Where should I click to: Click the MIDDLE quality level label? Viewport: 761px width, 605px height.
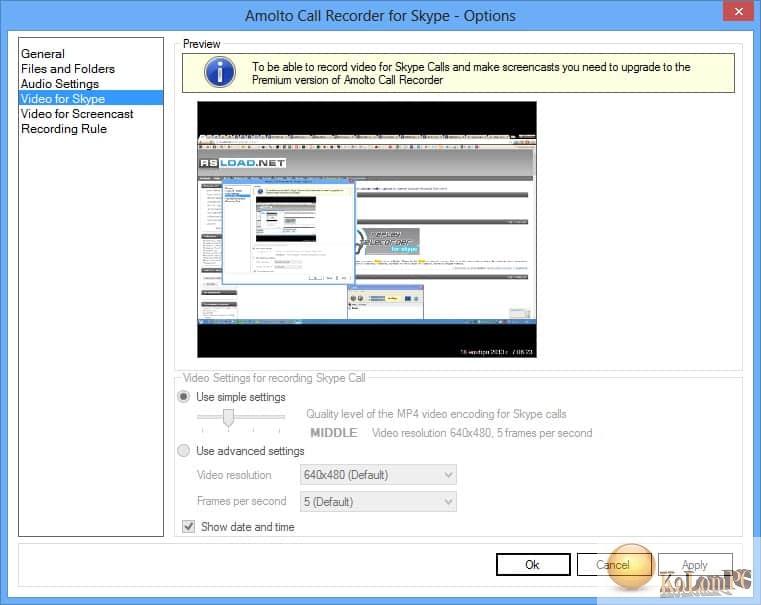(334, 433)
